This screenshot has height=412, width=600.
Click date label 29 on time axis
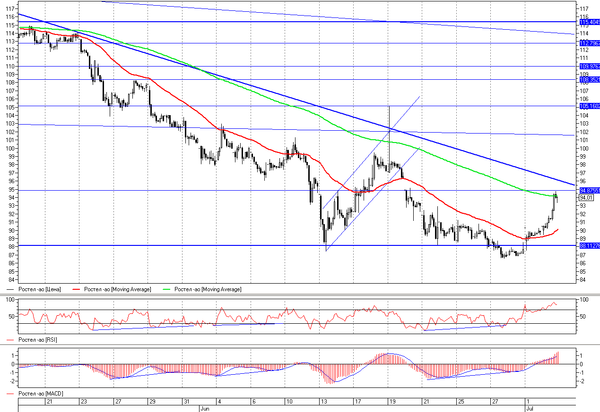click(152, 402)
